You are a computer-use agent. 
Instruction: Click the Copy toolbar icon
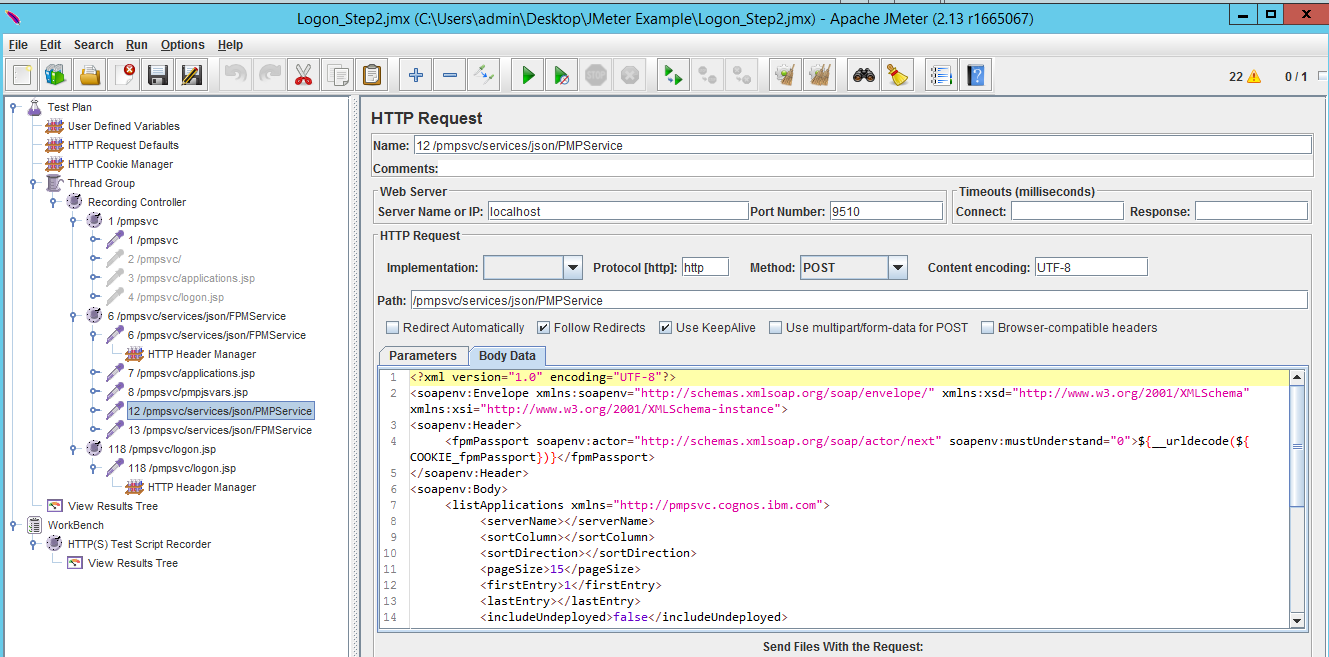click(338, 74)
